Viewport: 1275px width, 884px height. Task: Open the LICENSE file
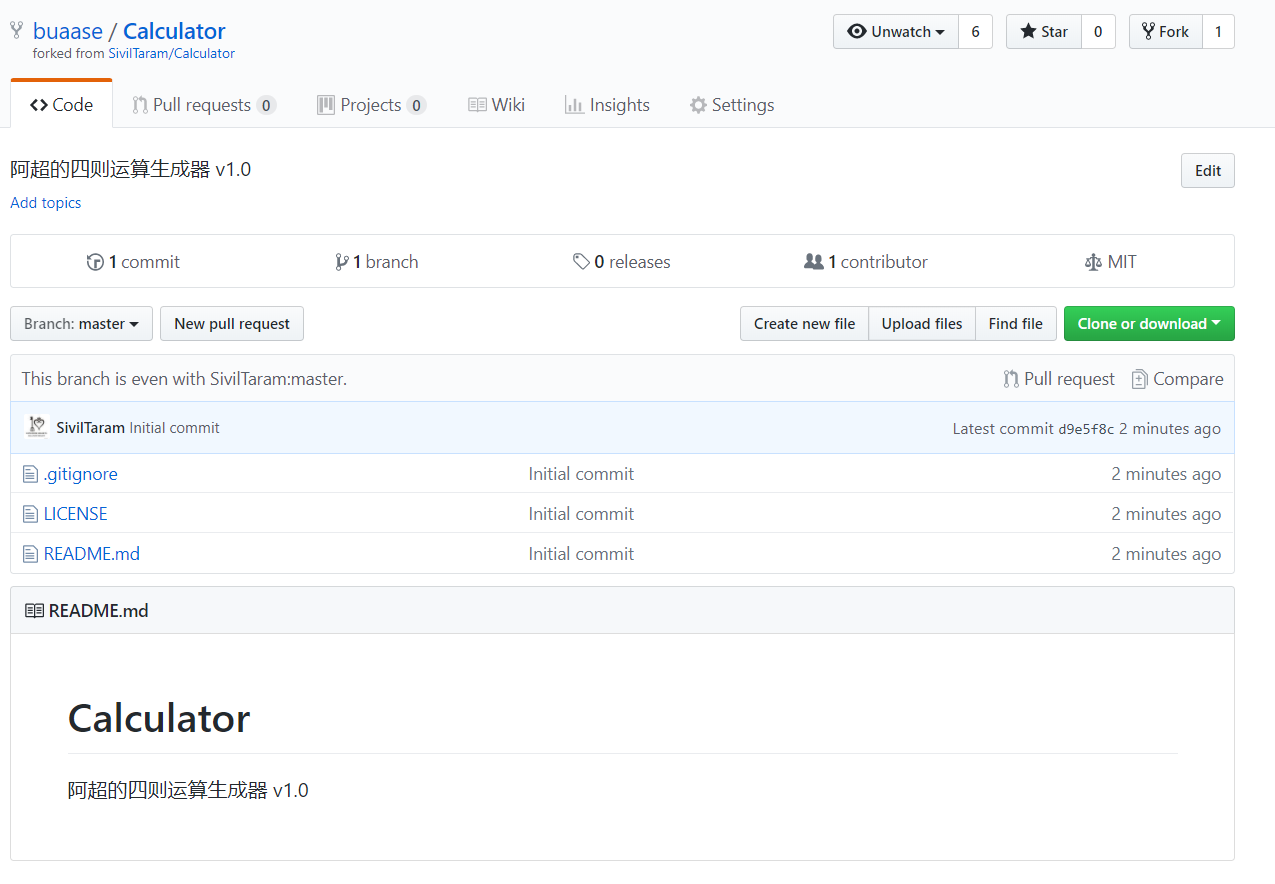(x=76, y=514)
